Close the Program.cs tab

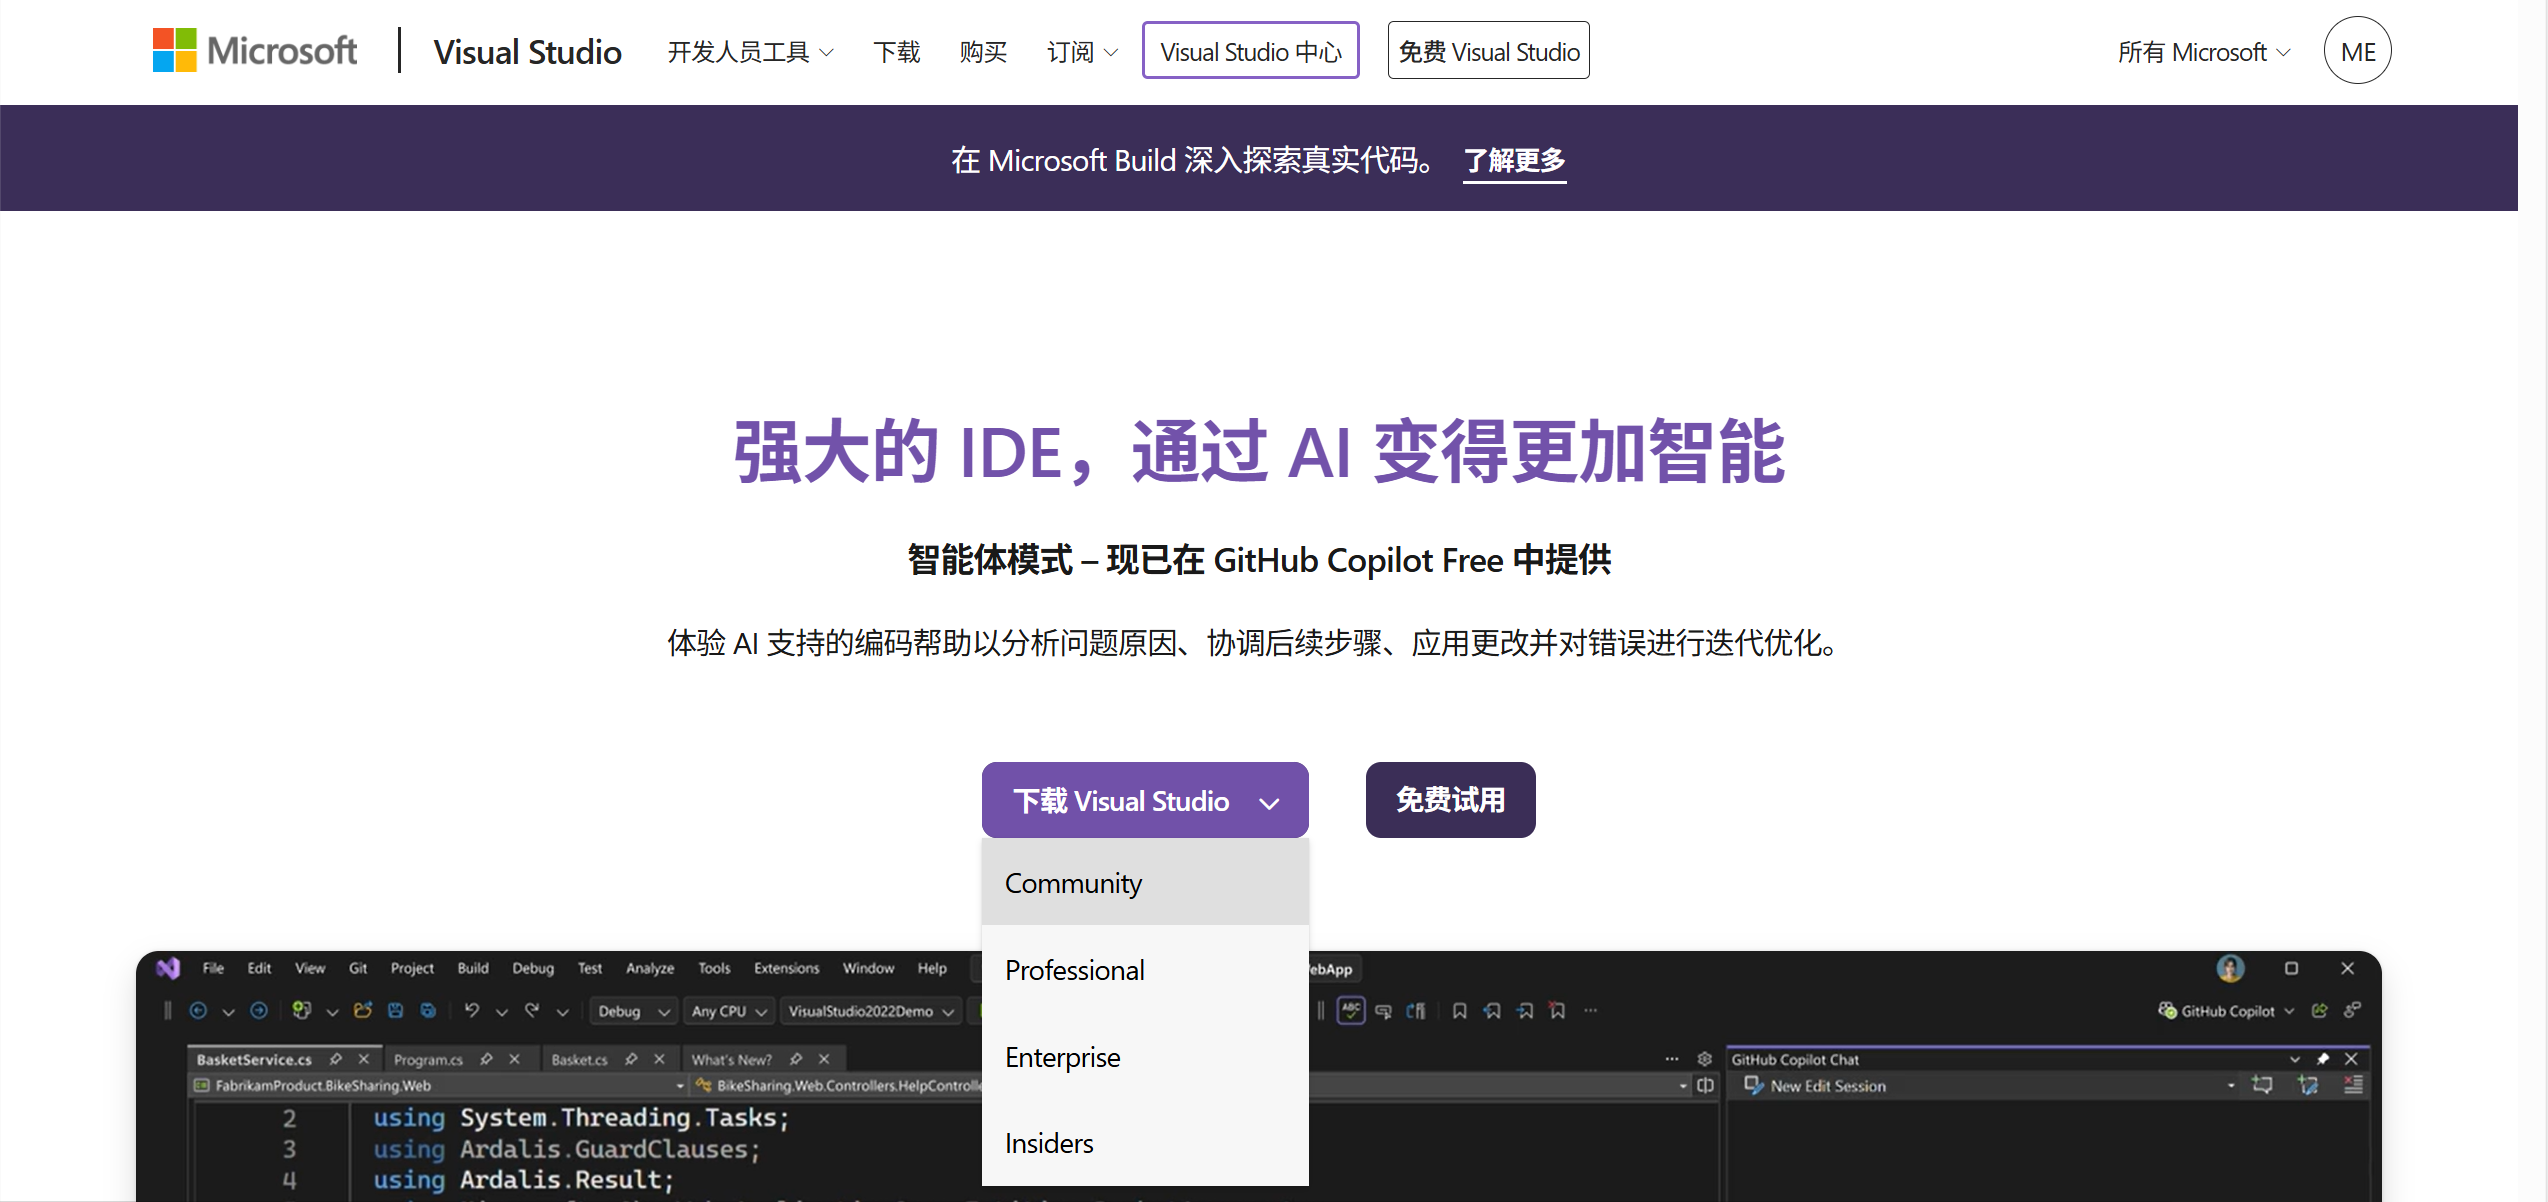[514, 1059]
